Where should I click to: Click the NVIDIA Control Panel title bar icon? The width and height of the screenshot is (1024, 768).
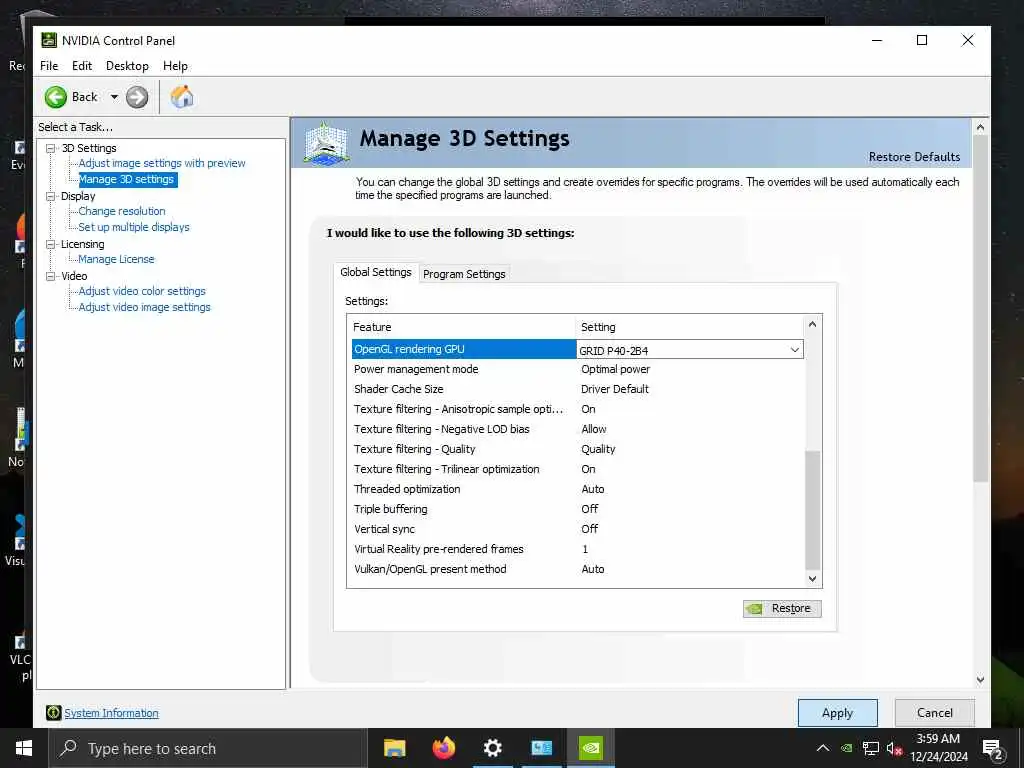[x=49, y=40]
